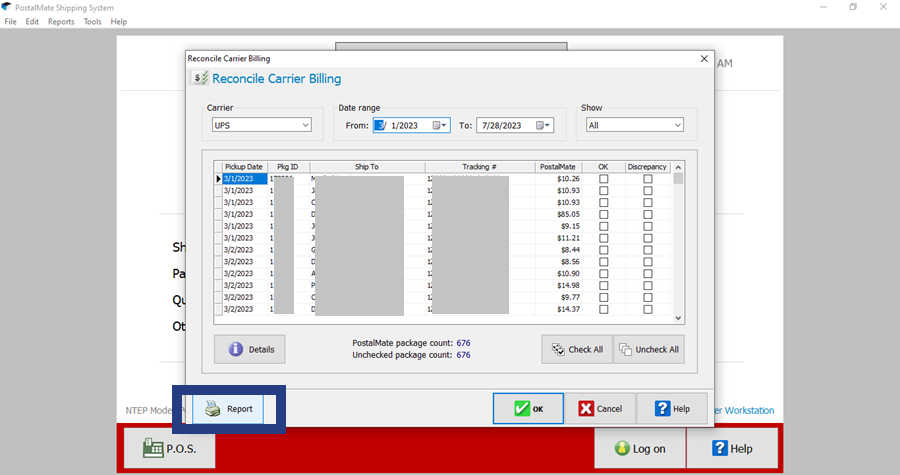Screen dimensions: 900x475
Task: Click the Details button
Action: (x=250, y=349)
